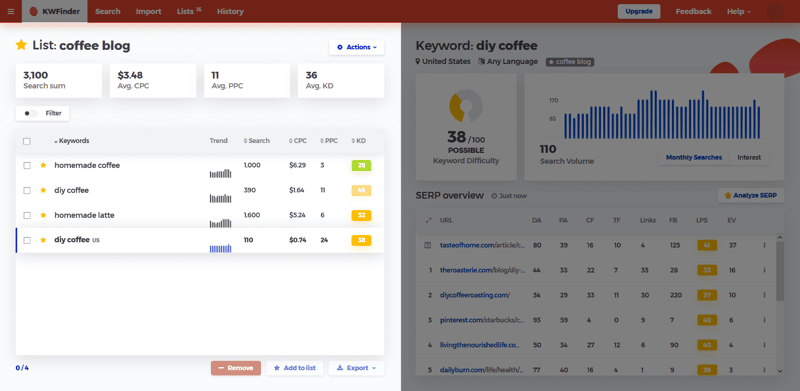Screen dimensions: 800x391
Task: Switch chart to Interest
Action: 749,157
